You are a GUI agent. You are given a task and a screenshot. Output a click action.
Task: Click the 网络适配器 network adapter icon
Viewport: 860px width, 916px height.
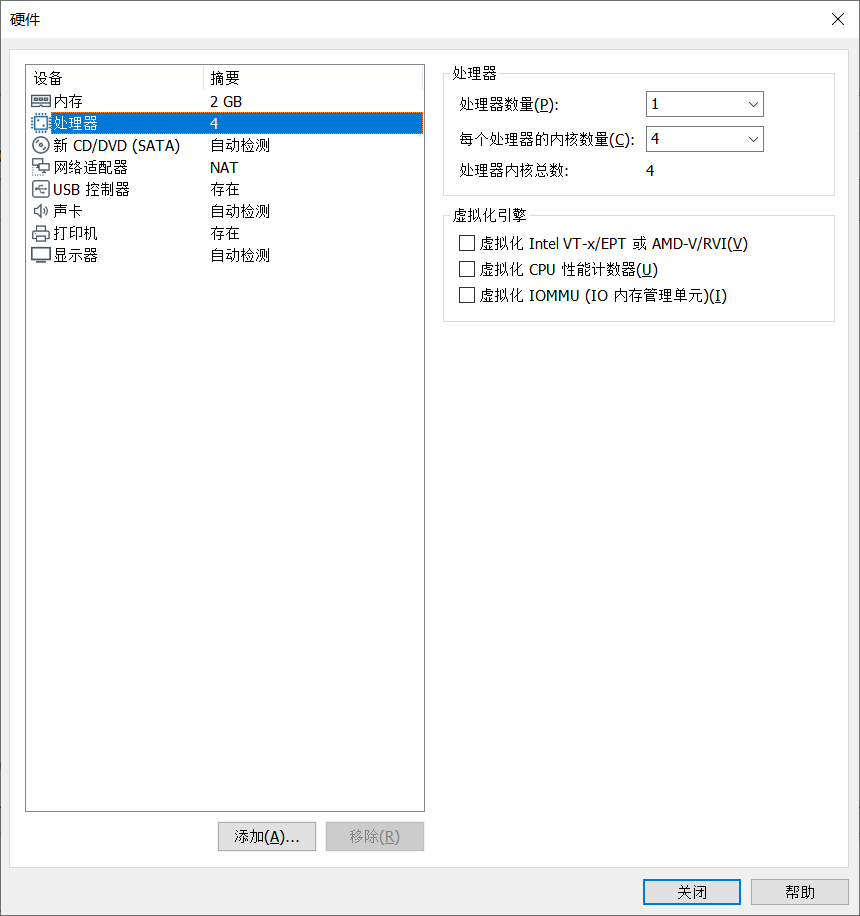(40, 167)
